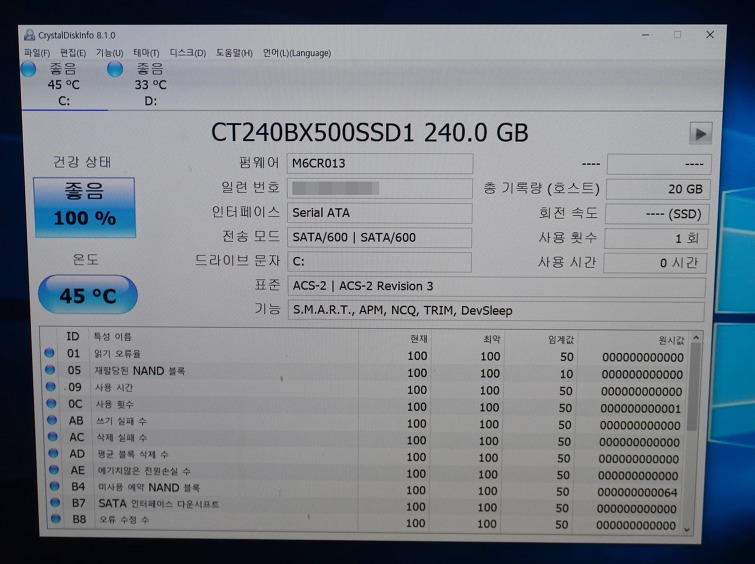Select the 삭제 실패 수 attribute row
This screenshot has width=755, height=564.
tap(365, 439)
